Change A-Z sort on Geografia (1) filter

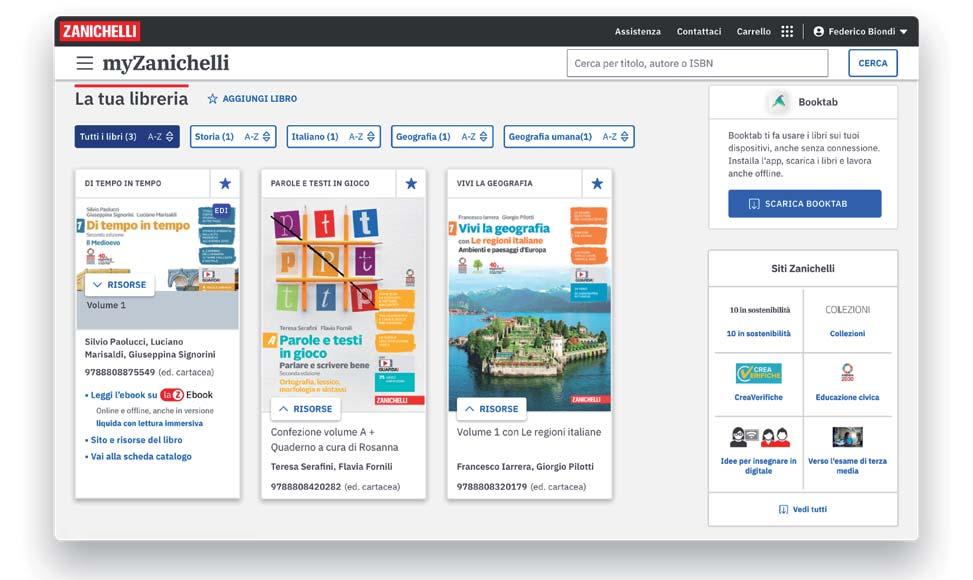474,136
